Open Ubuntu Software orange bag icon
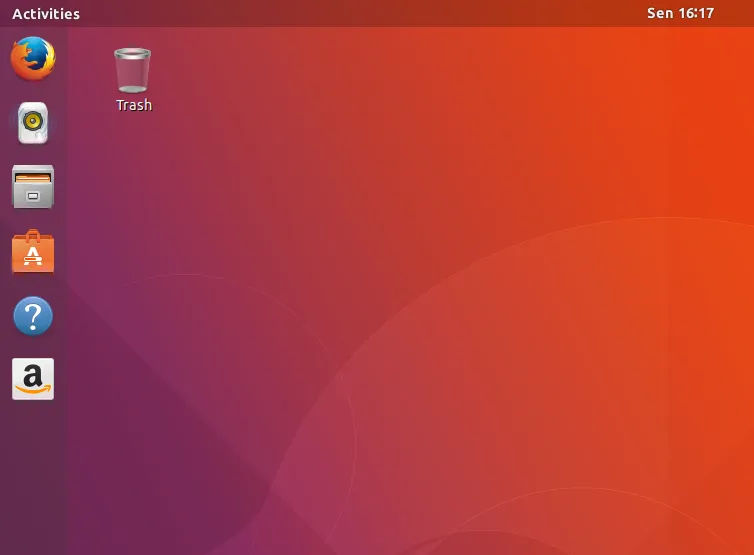 33,252
